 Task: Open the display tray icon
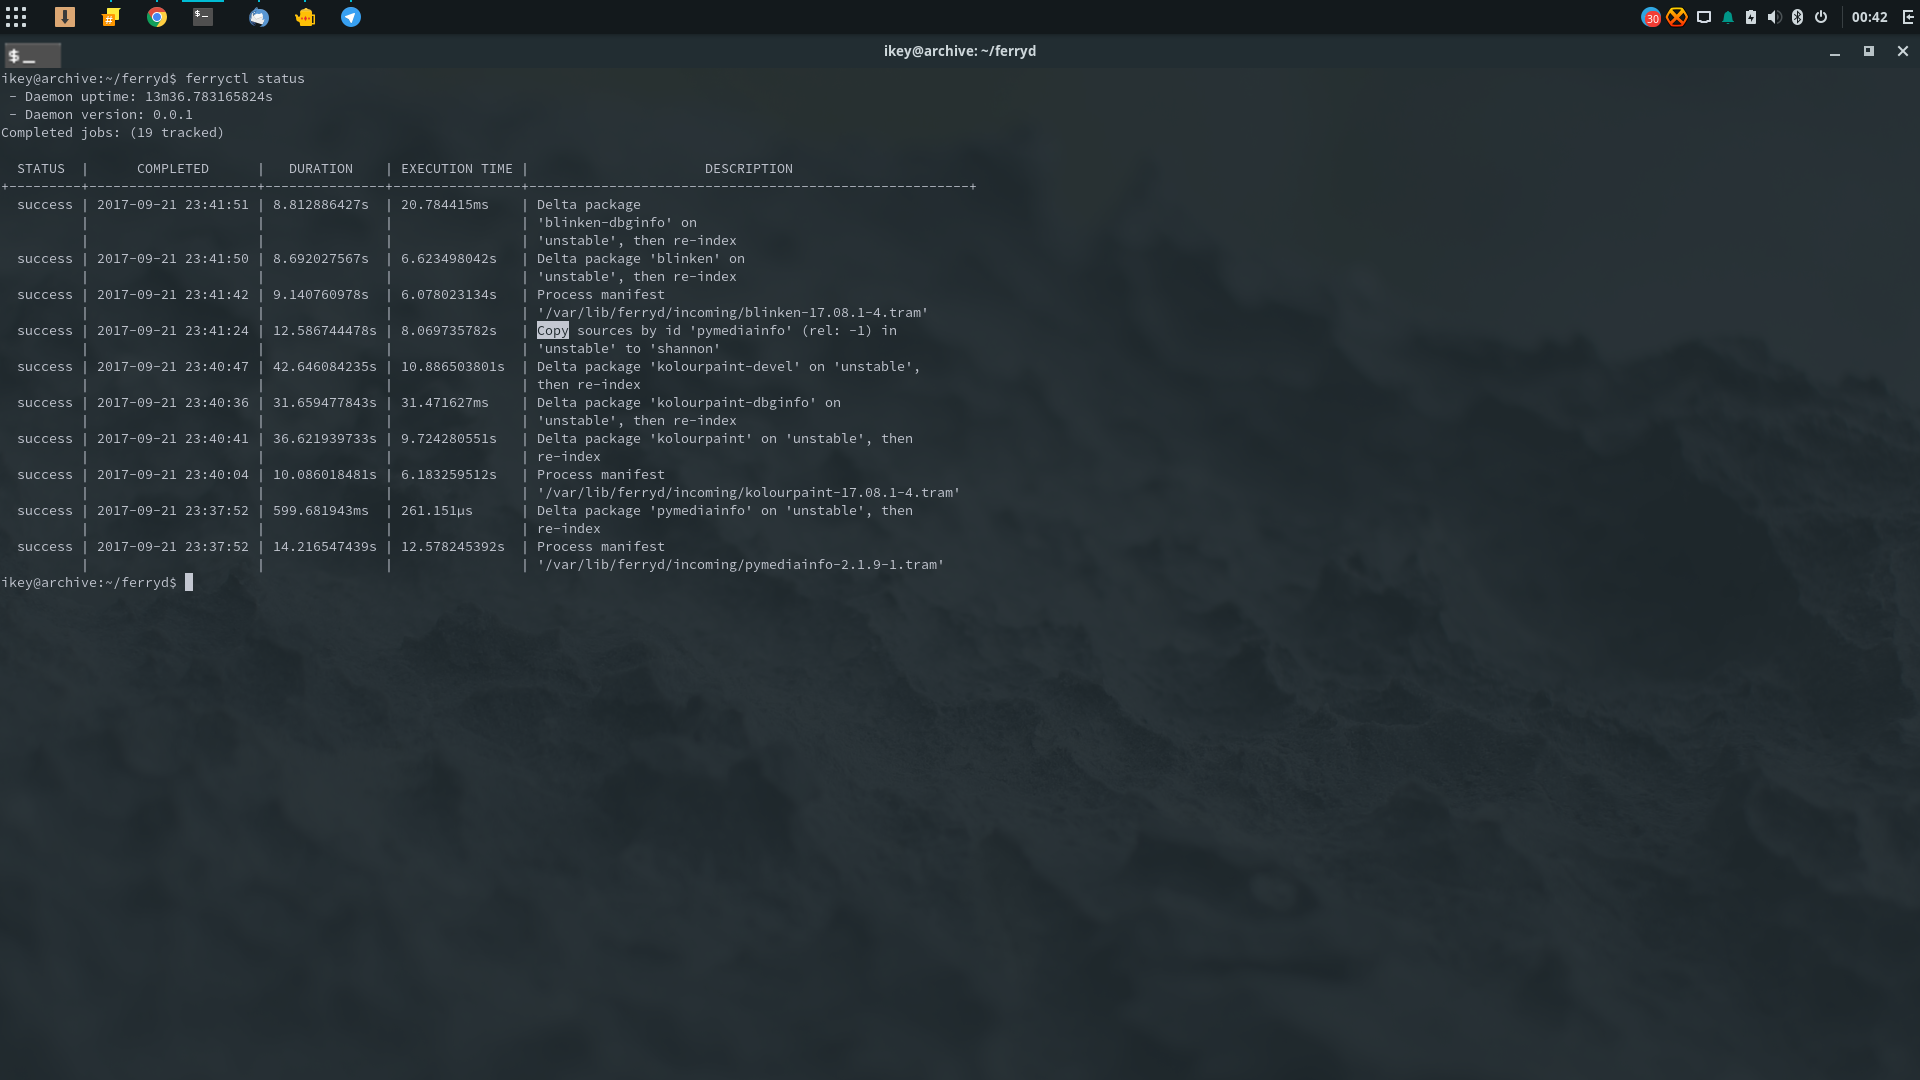pos(1704,17)
